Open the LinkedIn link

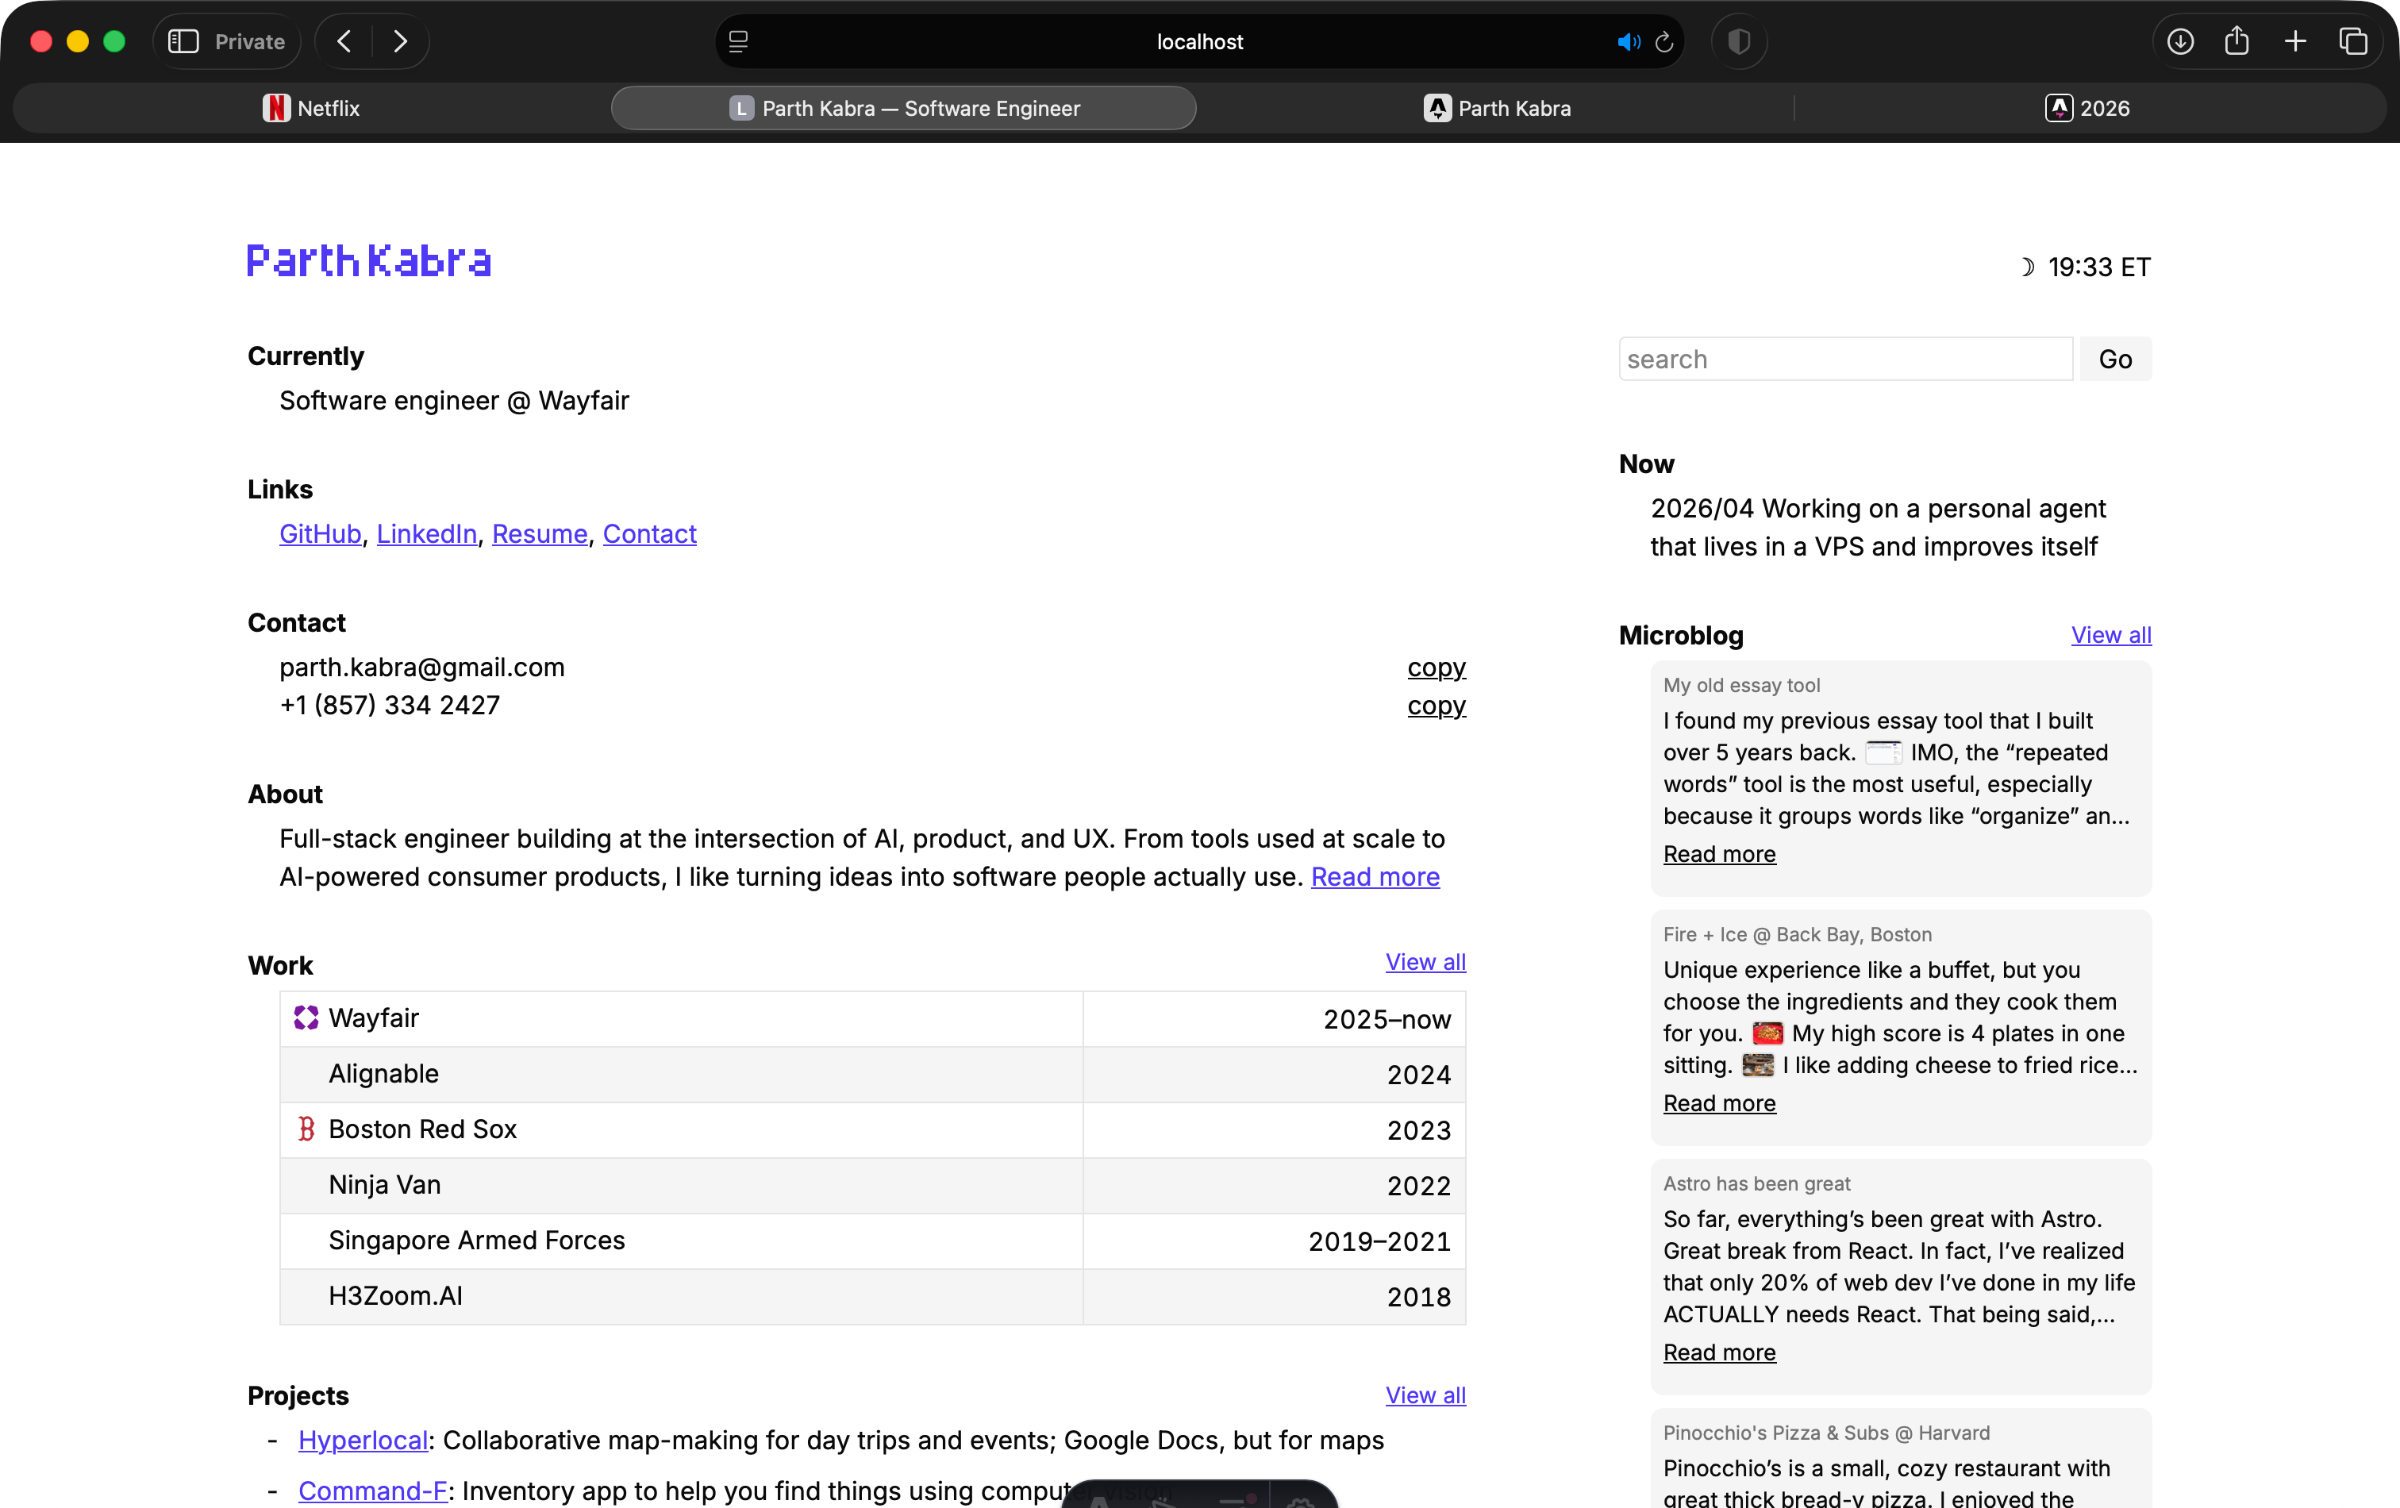[x=427, y=534]
